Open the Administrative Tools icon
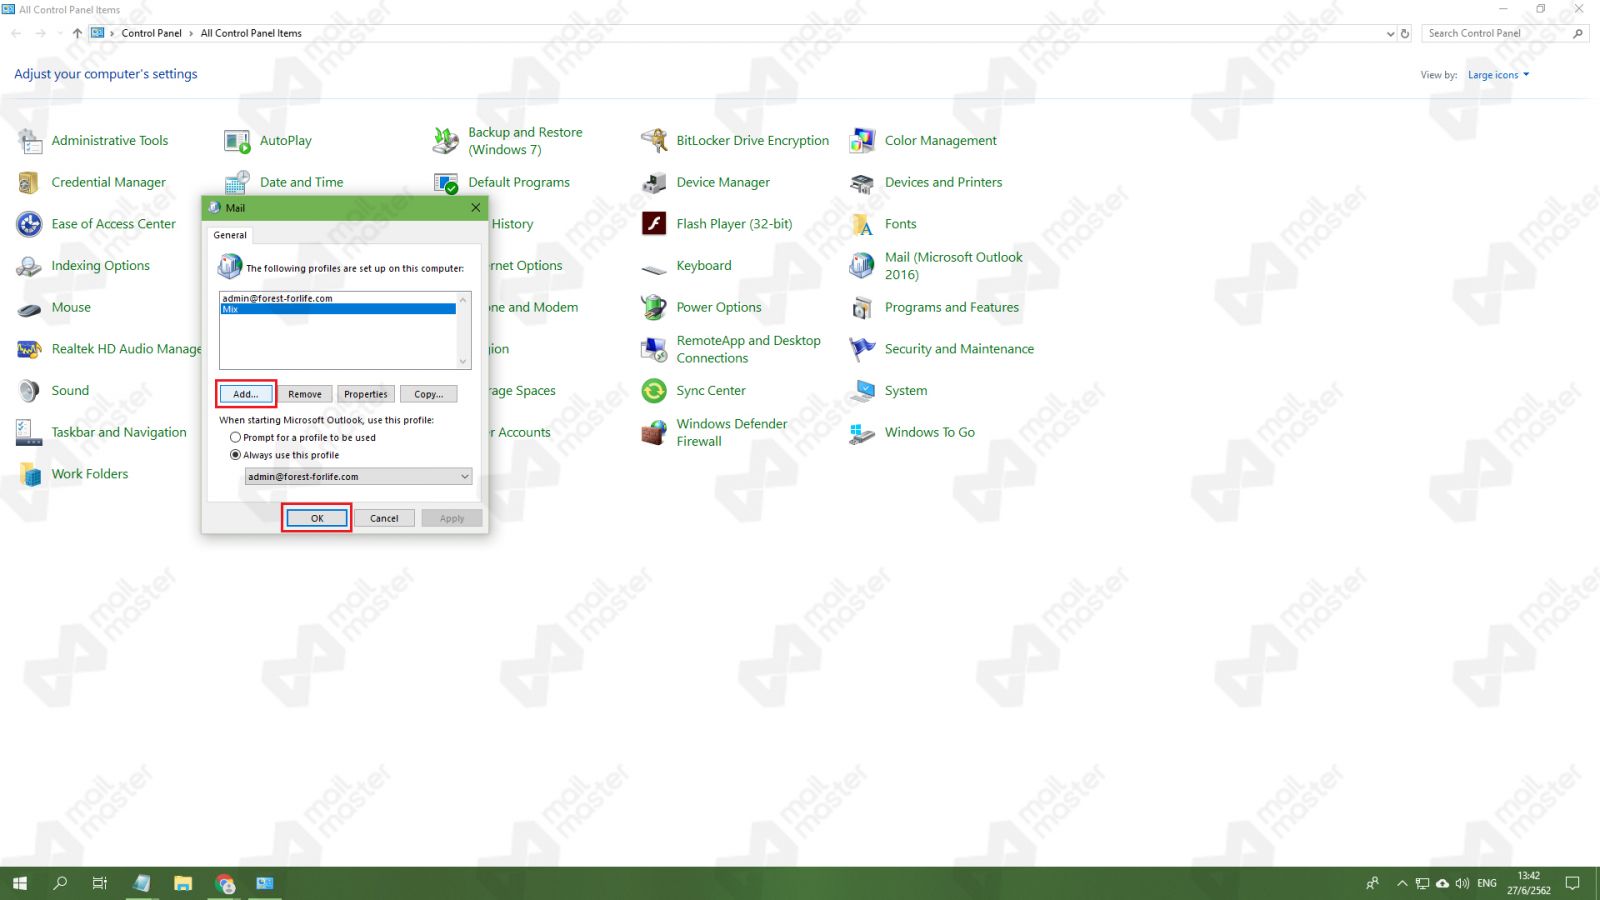The width and height of the screenshot is (1600, 900). [x=30, y=141]
